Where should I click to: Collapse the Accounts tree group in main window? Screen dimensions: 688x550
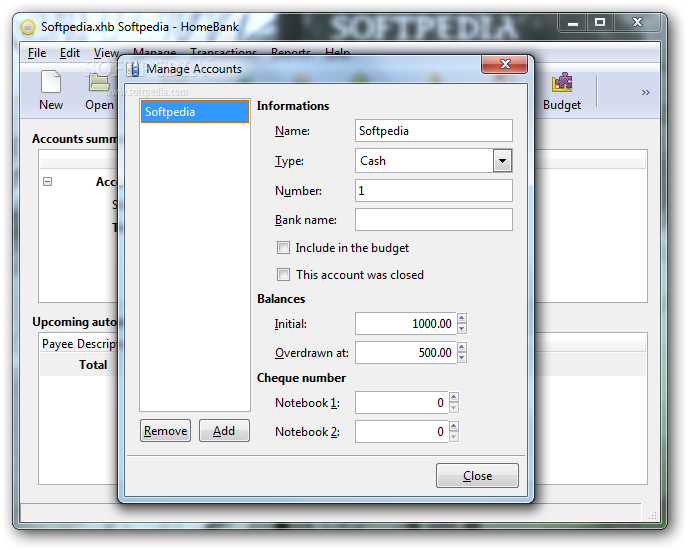(47, 181)
